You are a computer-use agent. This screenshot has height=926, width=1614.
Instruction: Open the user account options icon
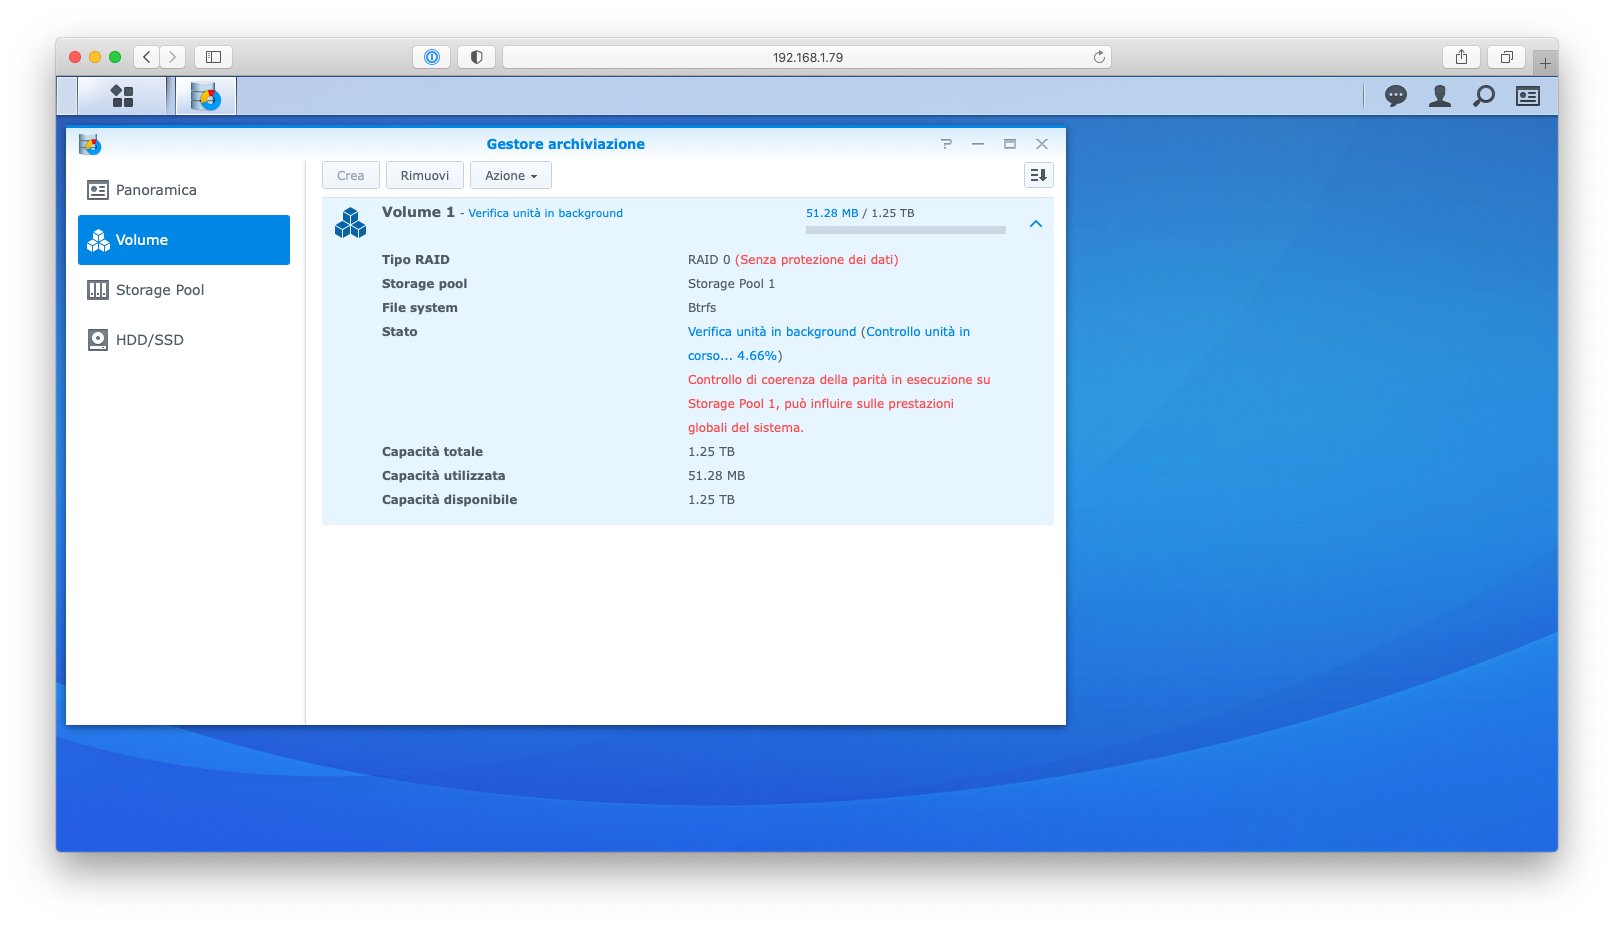(x=1439, y=96)
